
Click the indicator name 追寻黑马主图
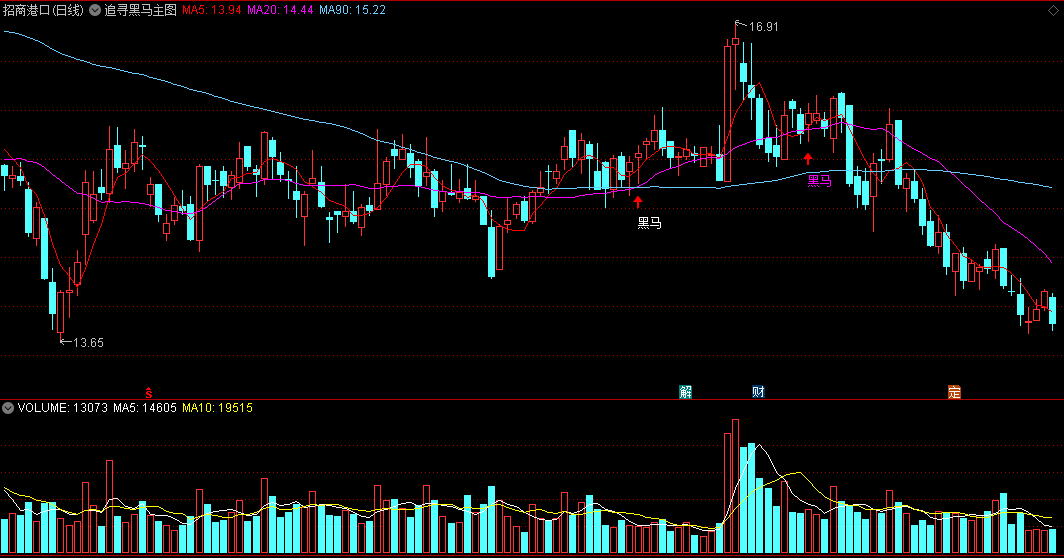click(x=140, y=10)
